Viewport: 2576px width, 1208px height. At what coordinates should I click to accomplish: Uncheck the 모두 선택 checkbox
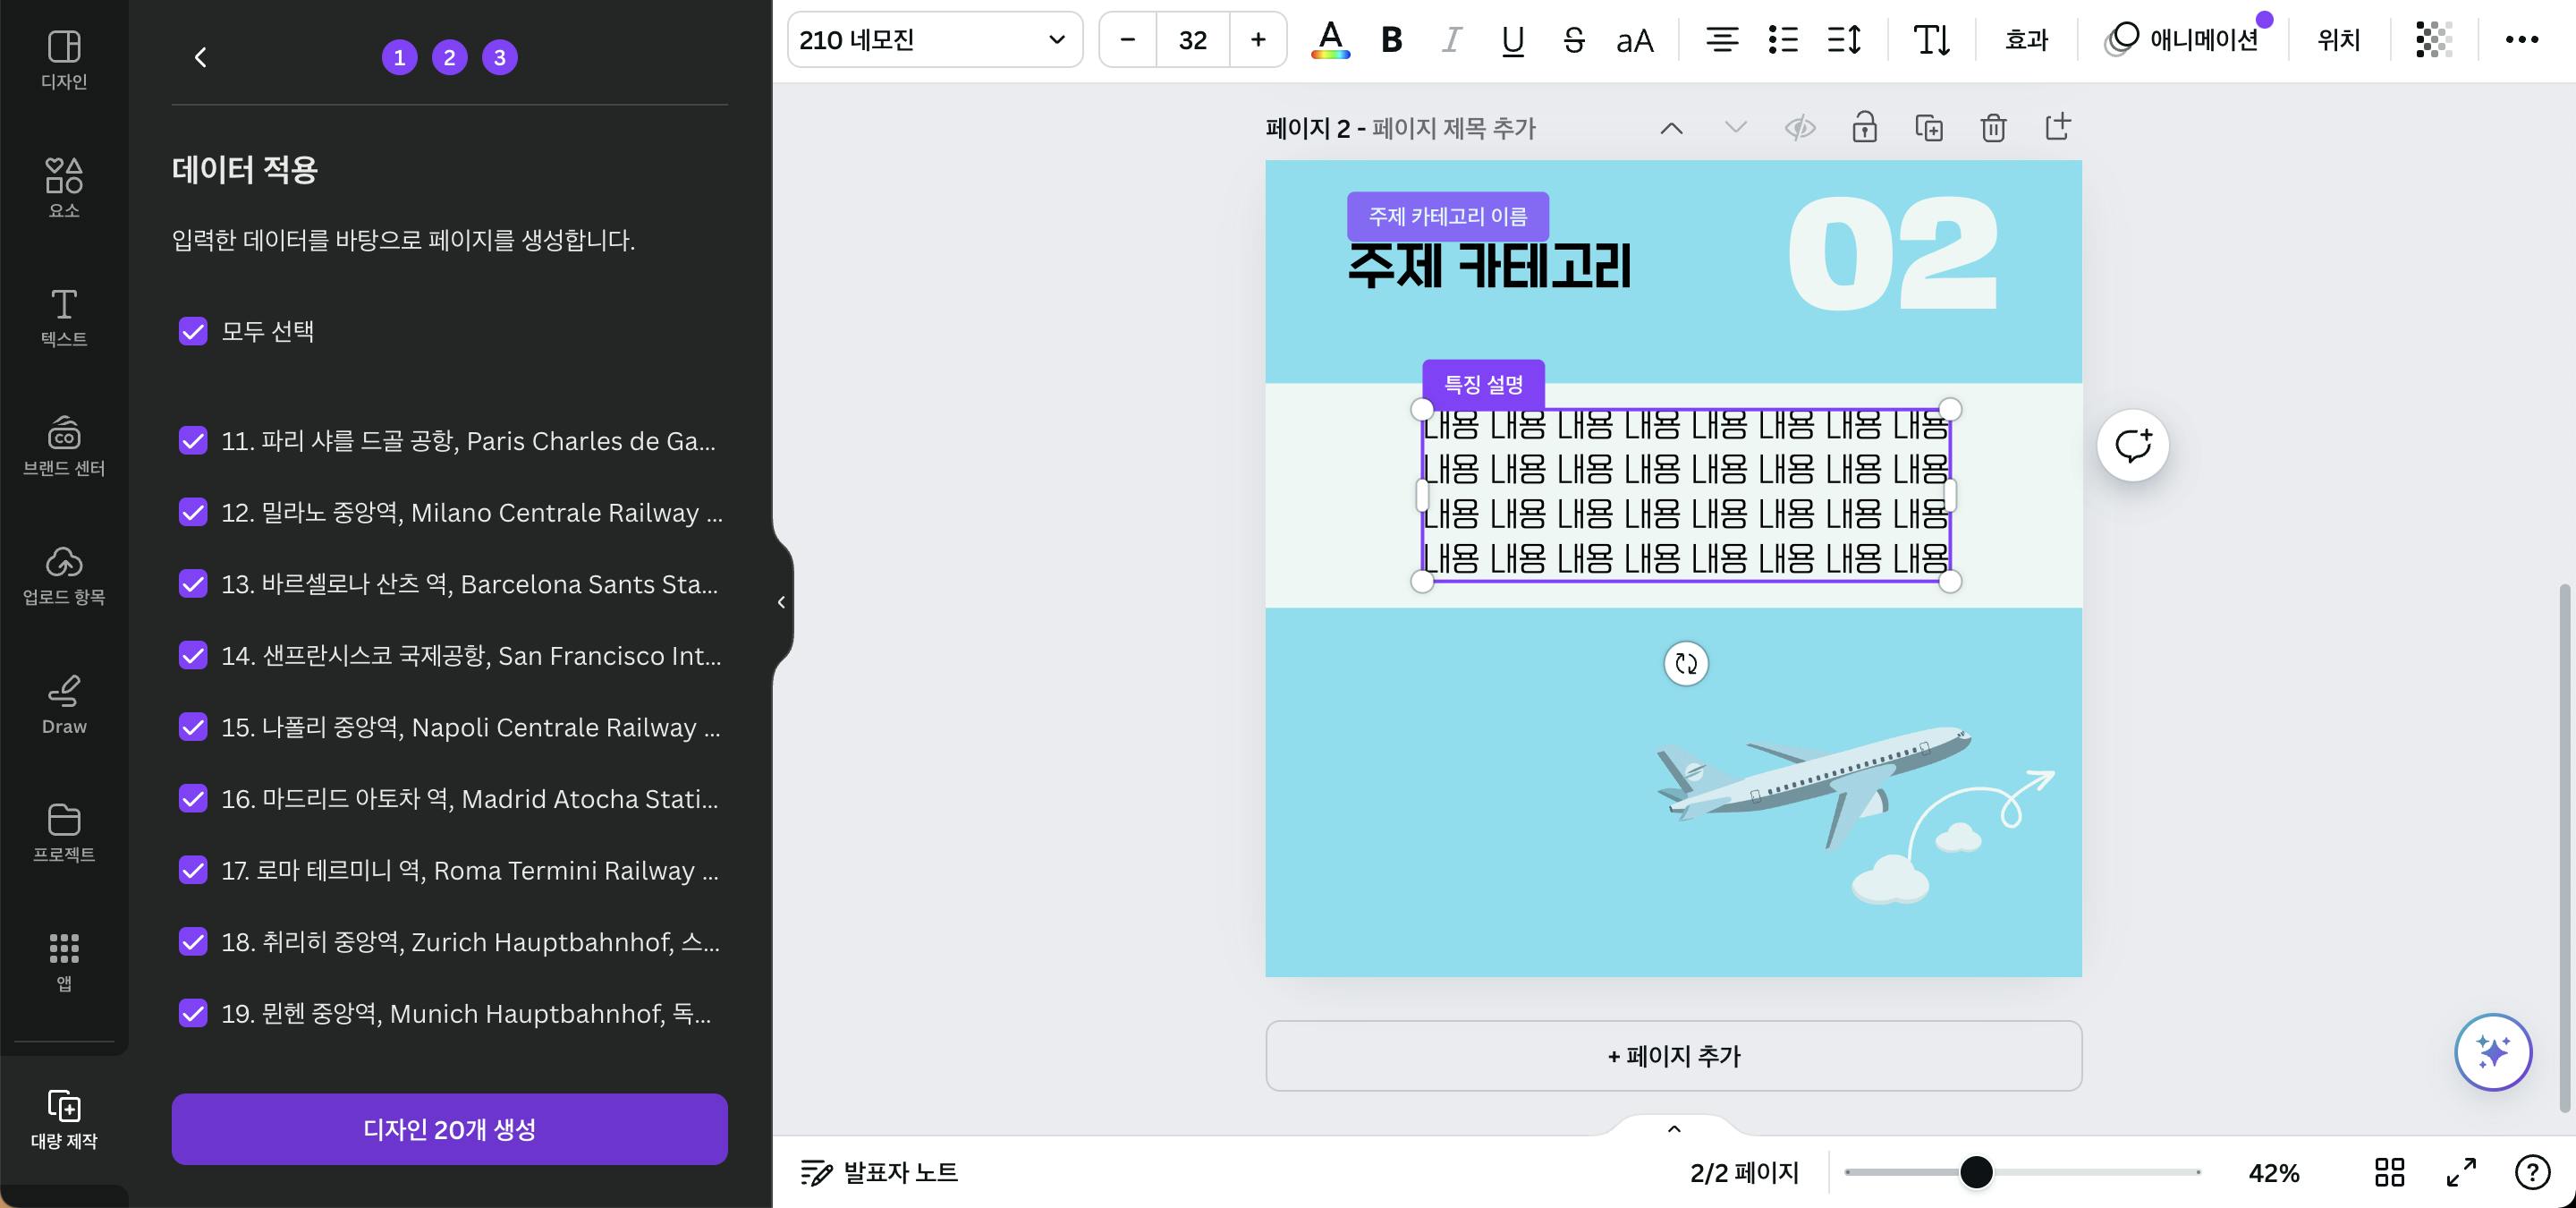[193, 331]
